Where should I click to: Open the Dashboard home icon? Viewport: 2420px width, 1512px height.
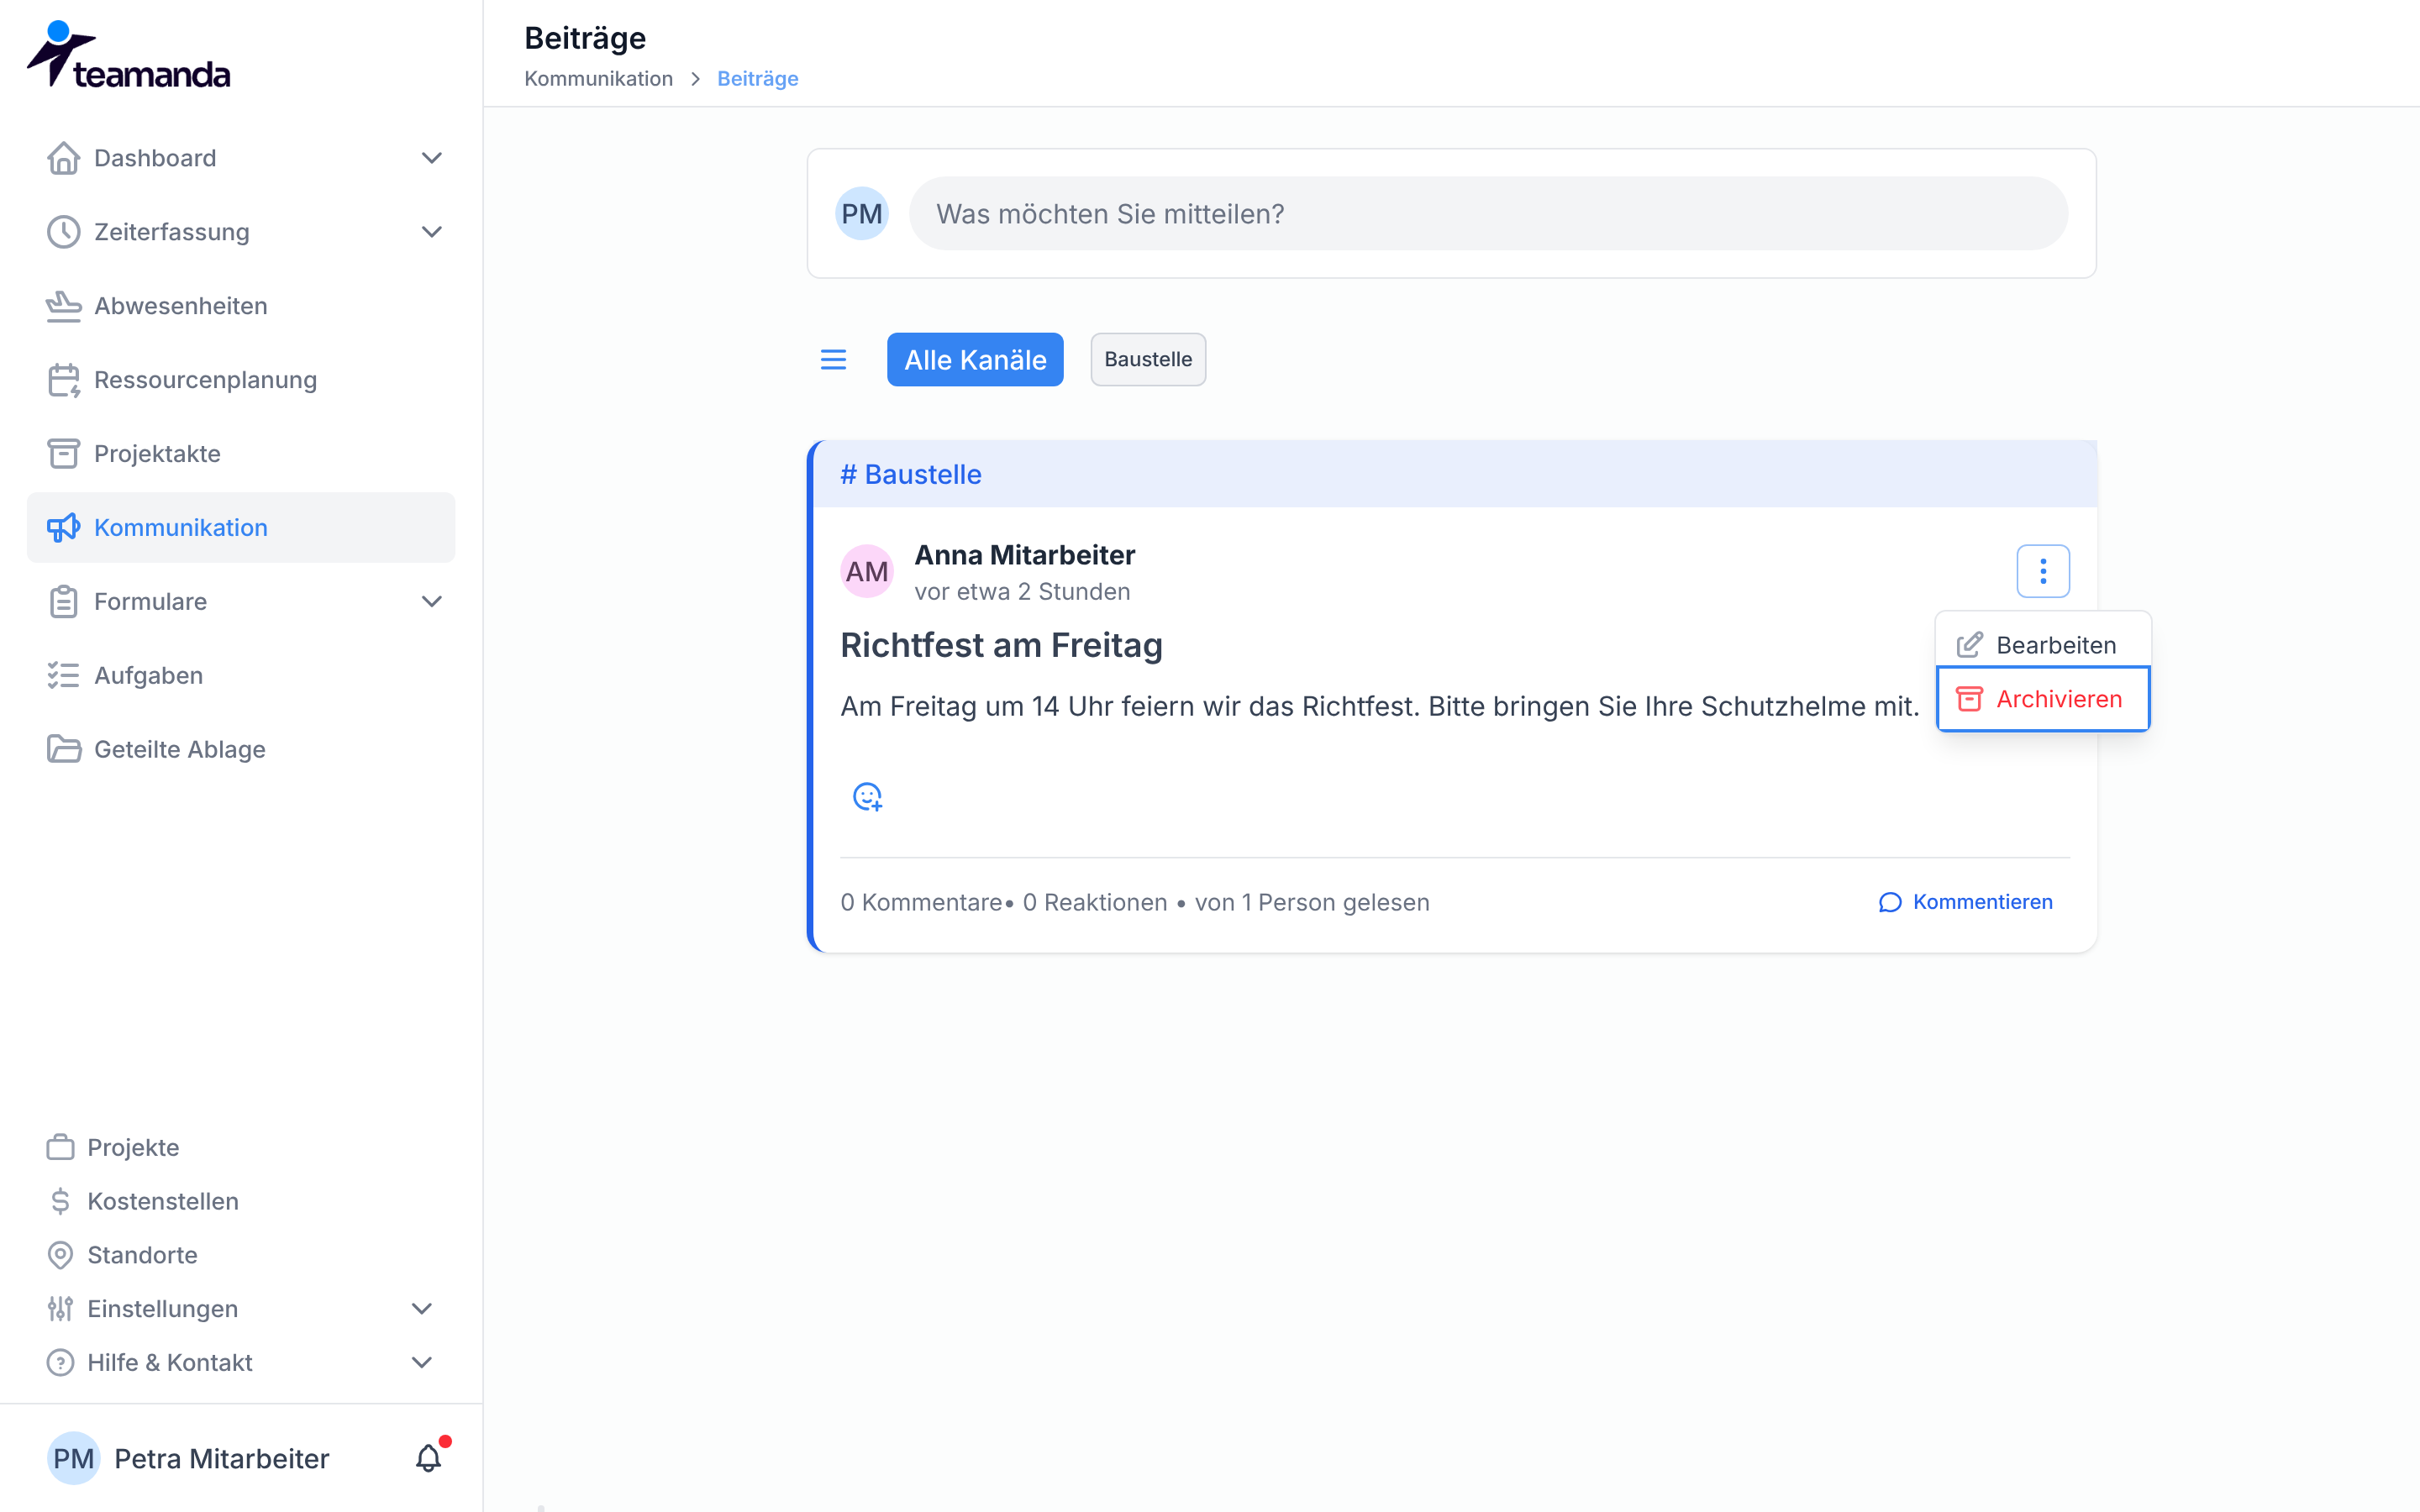(x=63, y=158)
